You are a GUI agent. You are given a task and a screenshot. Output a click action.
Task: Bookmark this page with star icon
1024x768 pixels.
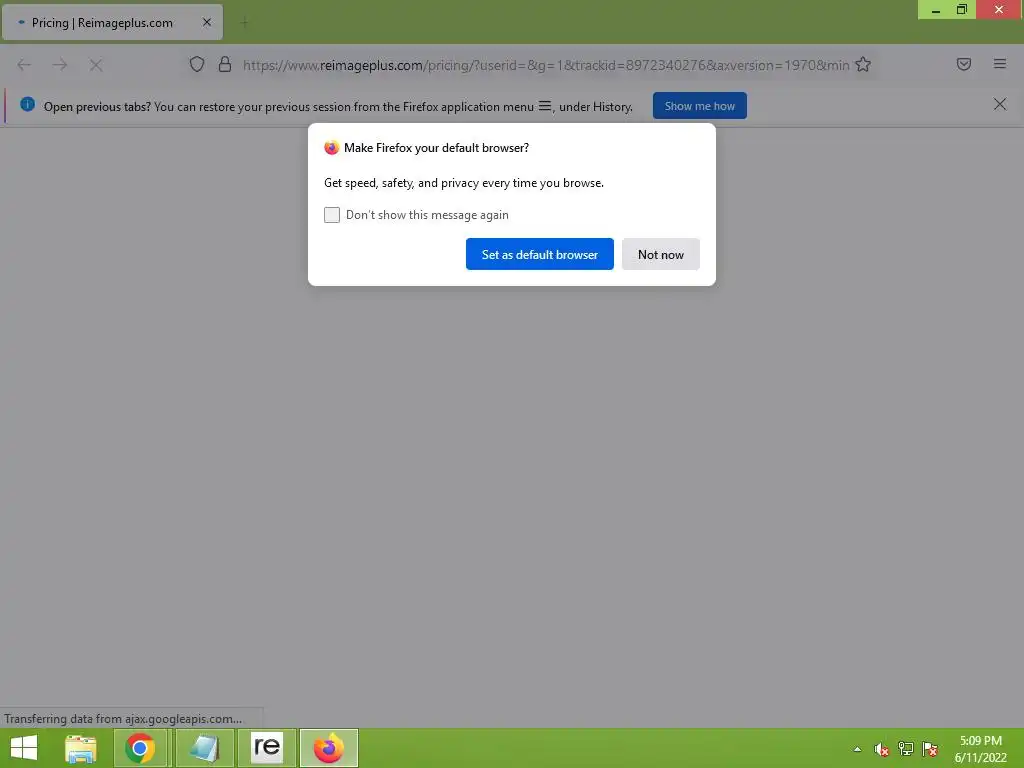pyautogui.click(x=863, y=64)
